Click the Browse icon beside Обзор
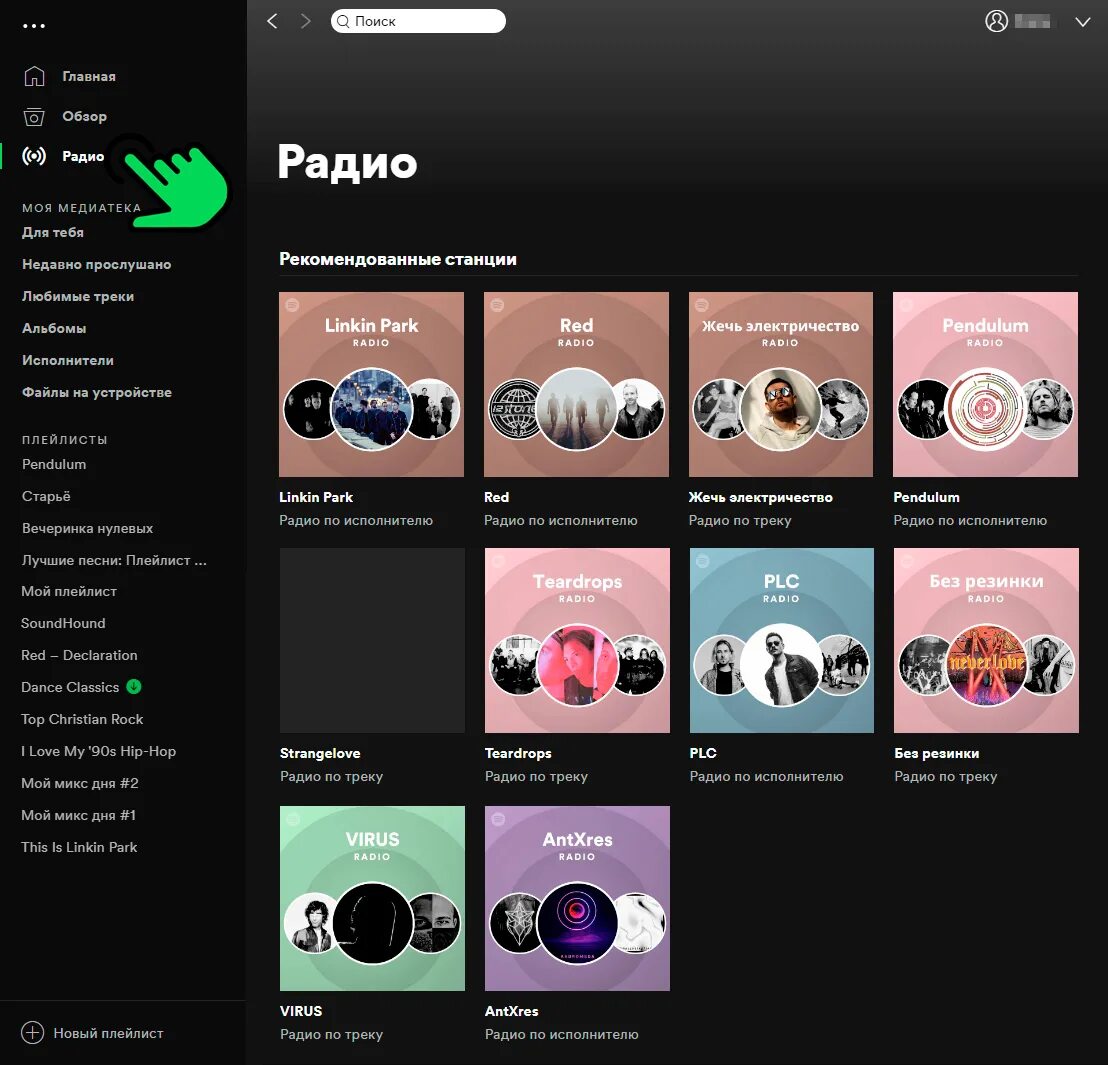The height and width of the screenshot is (1065, 1108). [x=34, y=117]
